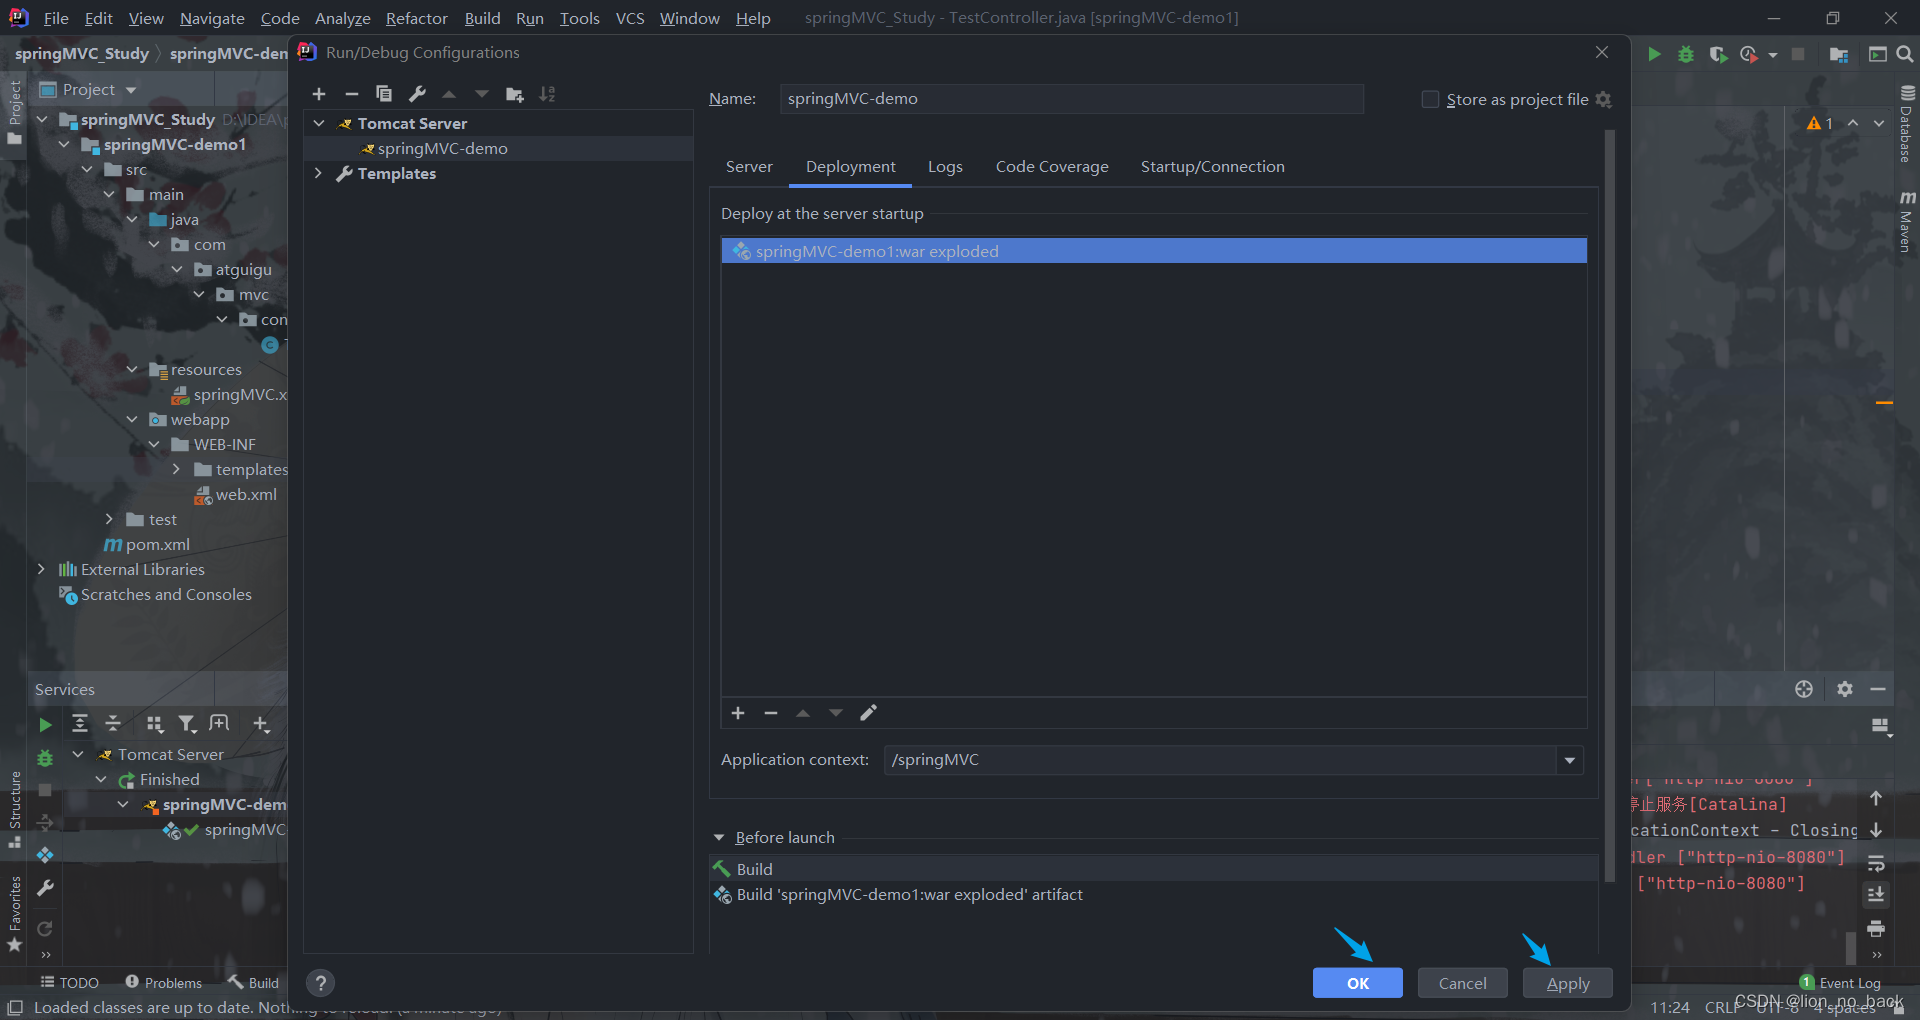Viewport: 1920px width, 1020px height.
Task: Open the Application context dropdown
Action: (1570, 760)
